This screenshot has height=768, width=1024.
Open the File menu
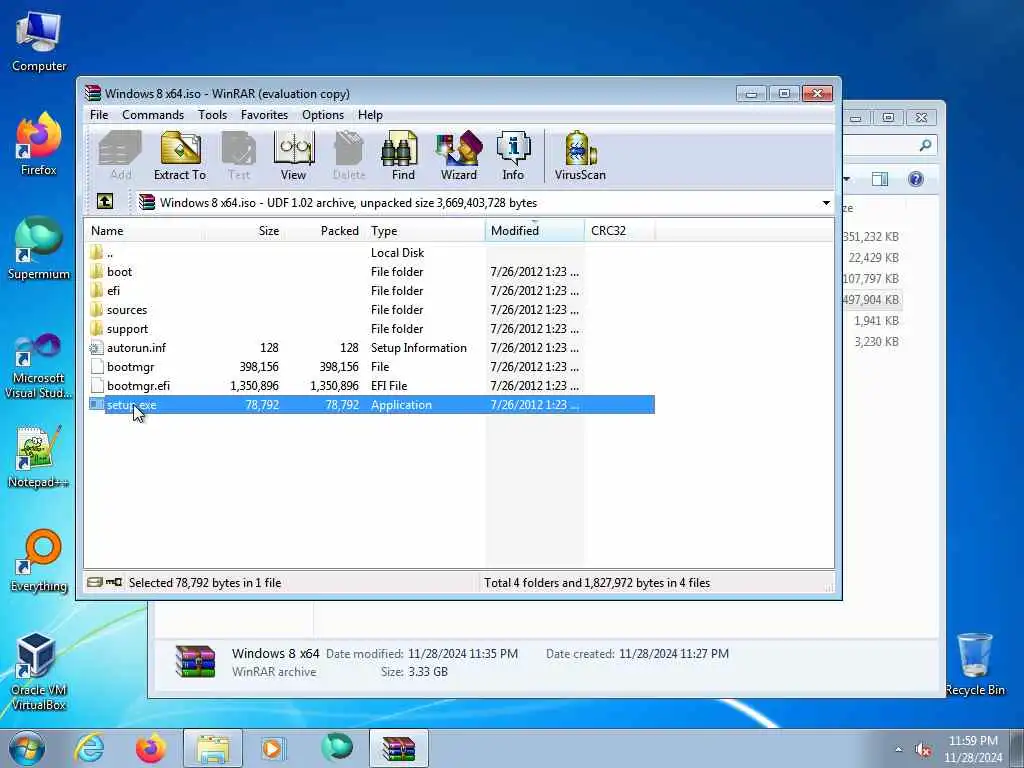tap(99, 115)
